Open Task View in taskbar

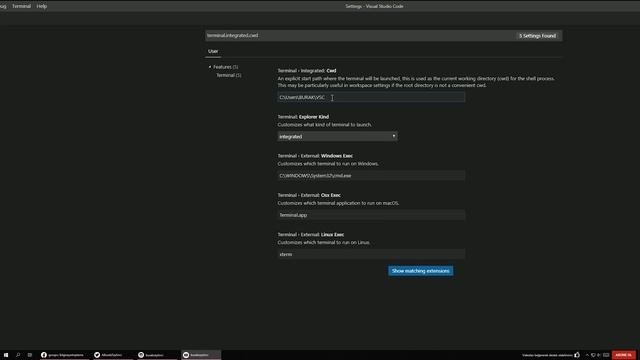coord(30,355)
